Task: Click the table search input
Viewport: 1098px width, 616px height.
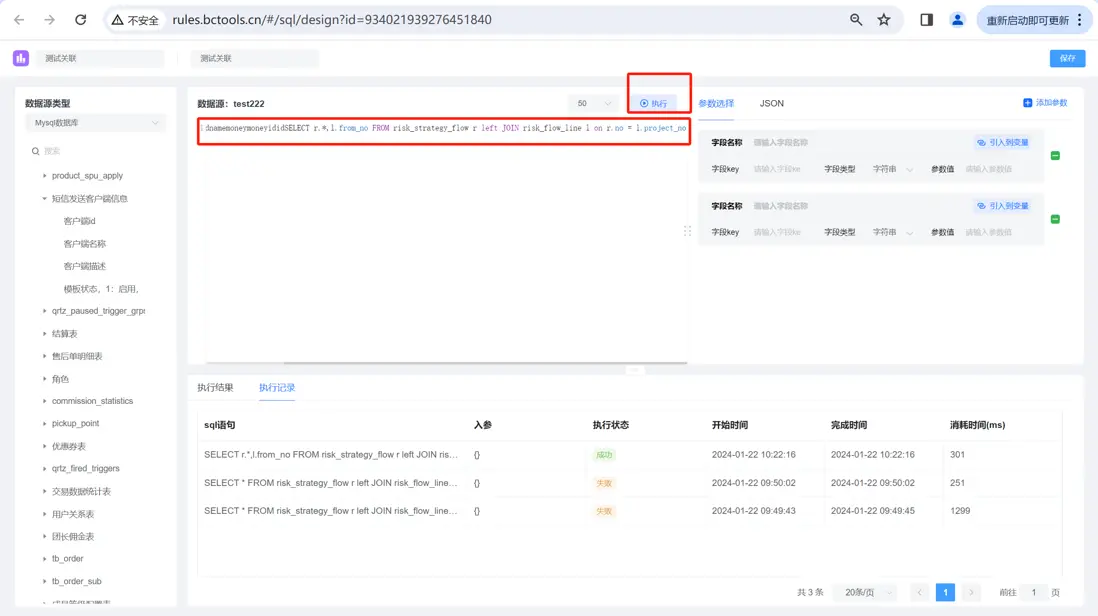Action: [98, 151]
